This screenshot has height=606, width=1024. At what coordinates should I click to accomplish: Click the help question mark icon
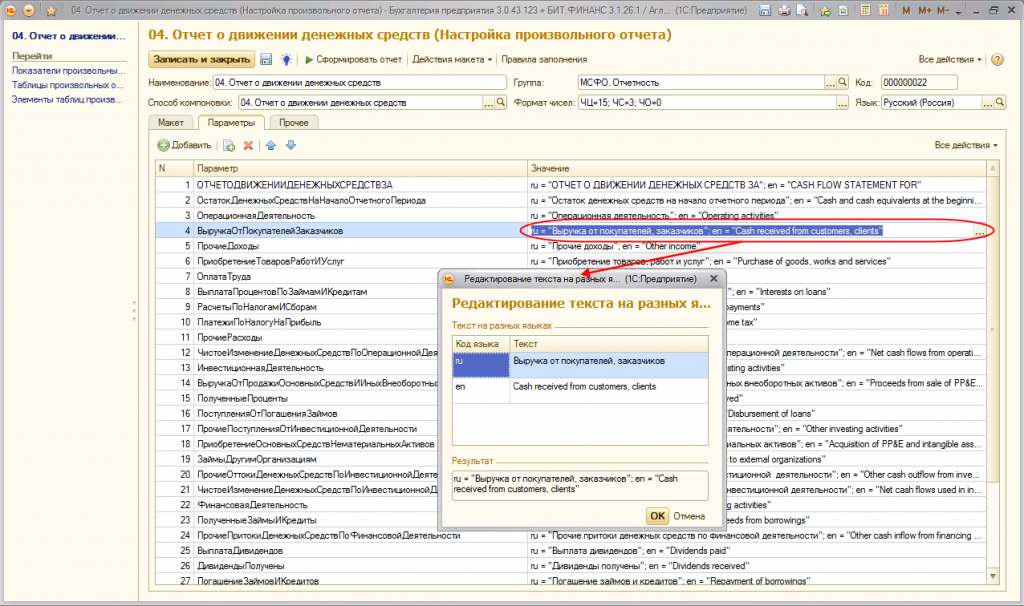coord(997,60)
